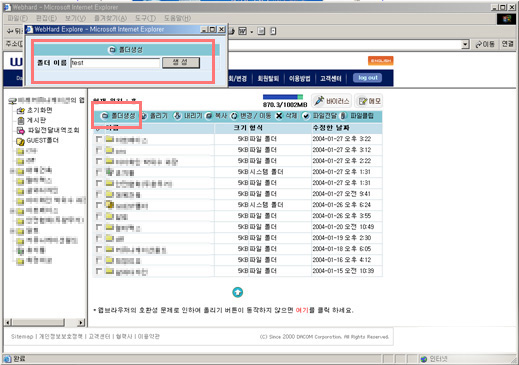This screenshot has height=365, width=519.
Task: Click the 이동 go button by the address bar
Action: click(485, 44)
